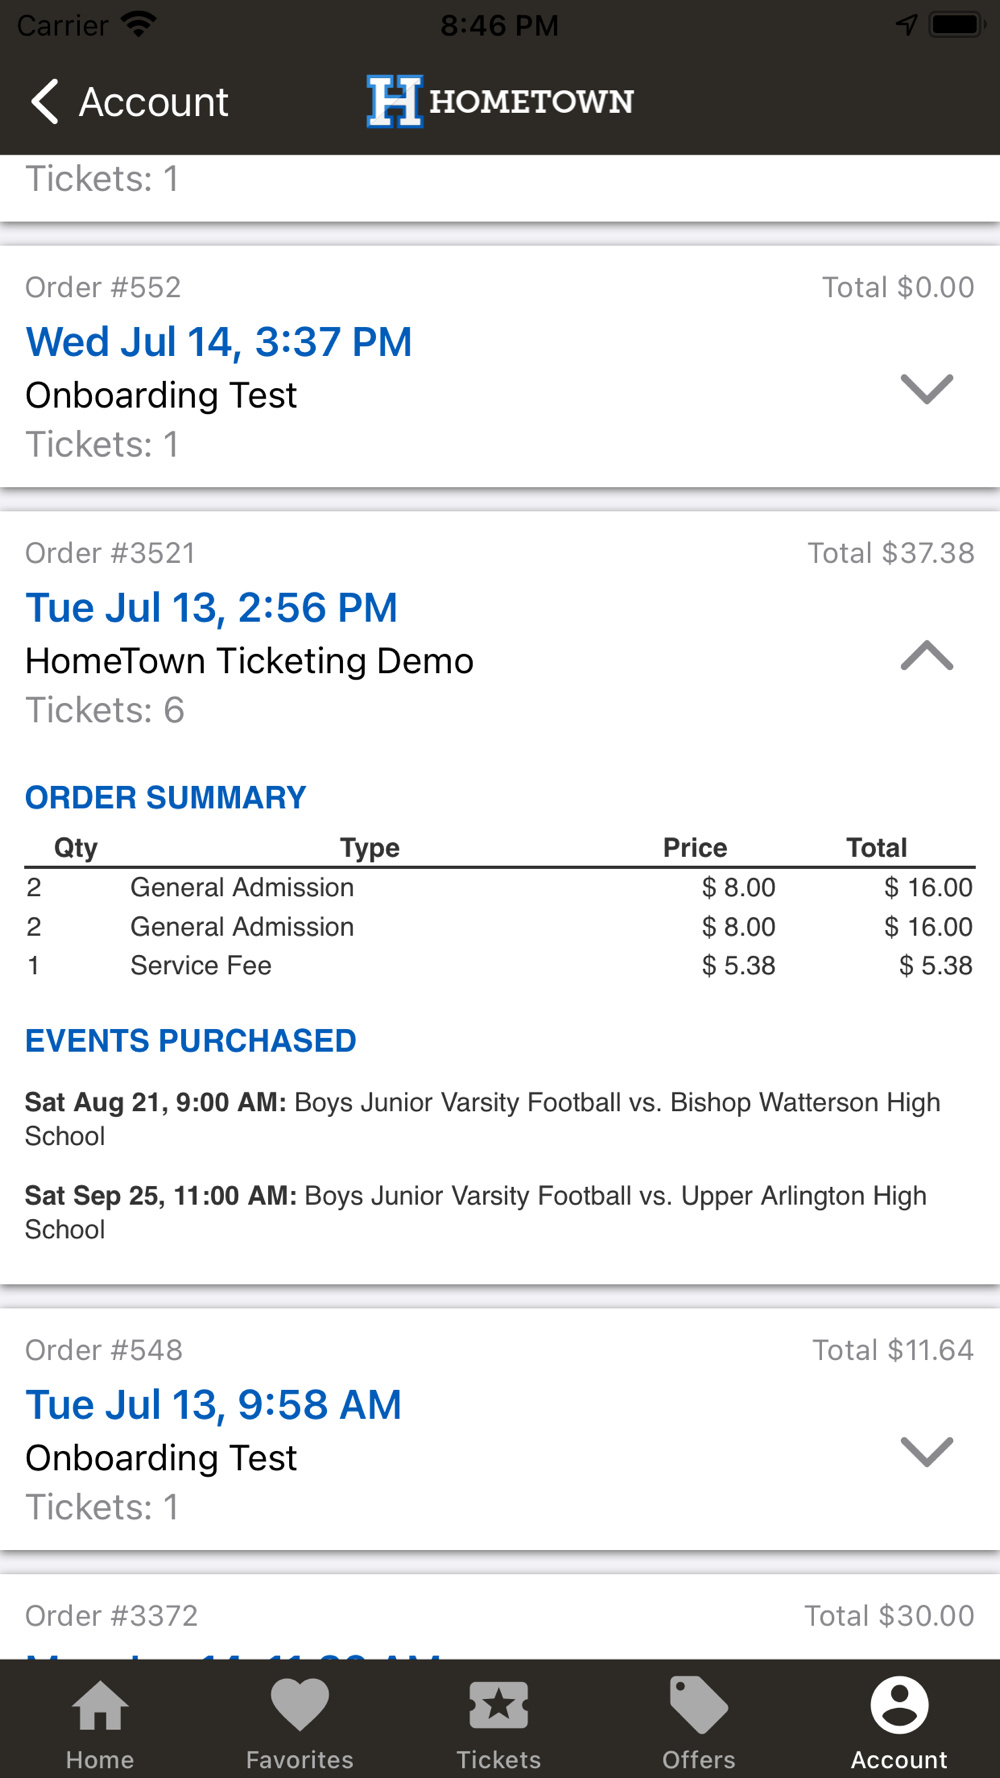Select the Account person icon

coord(900,1705)
